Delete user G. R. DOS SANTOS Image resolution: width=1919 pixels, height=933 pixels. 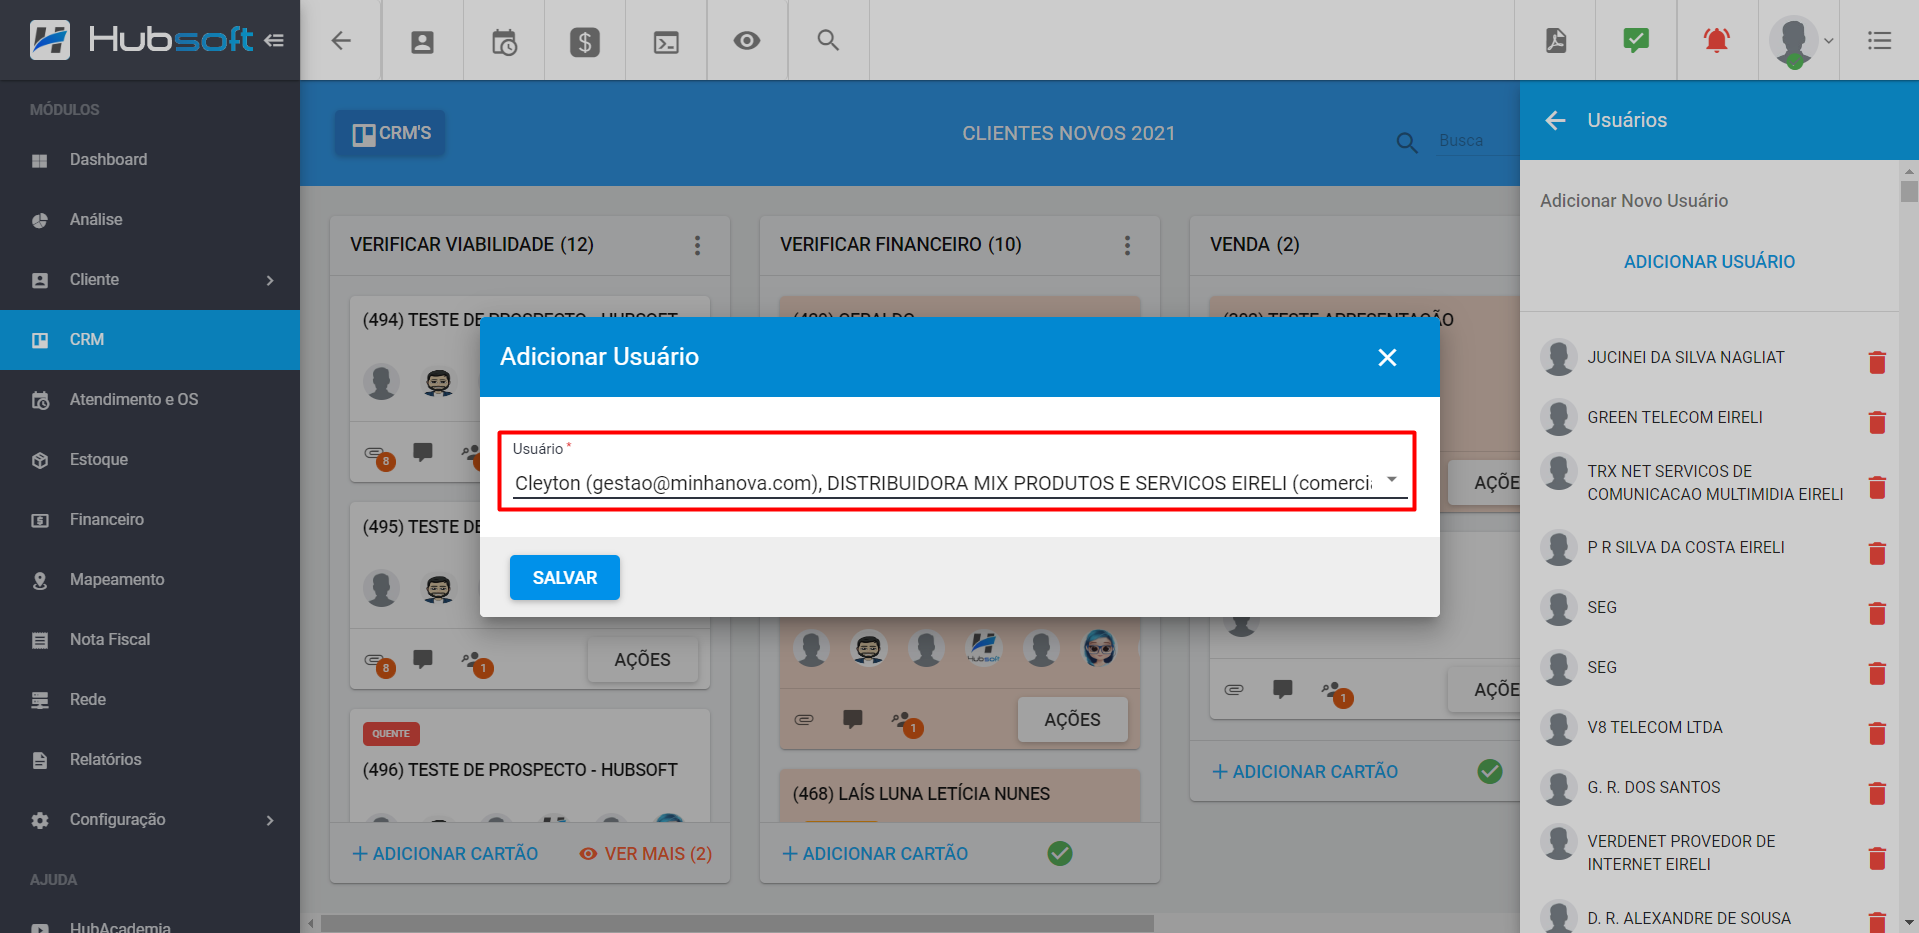(x=1877, y=793)
